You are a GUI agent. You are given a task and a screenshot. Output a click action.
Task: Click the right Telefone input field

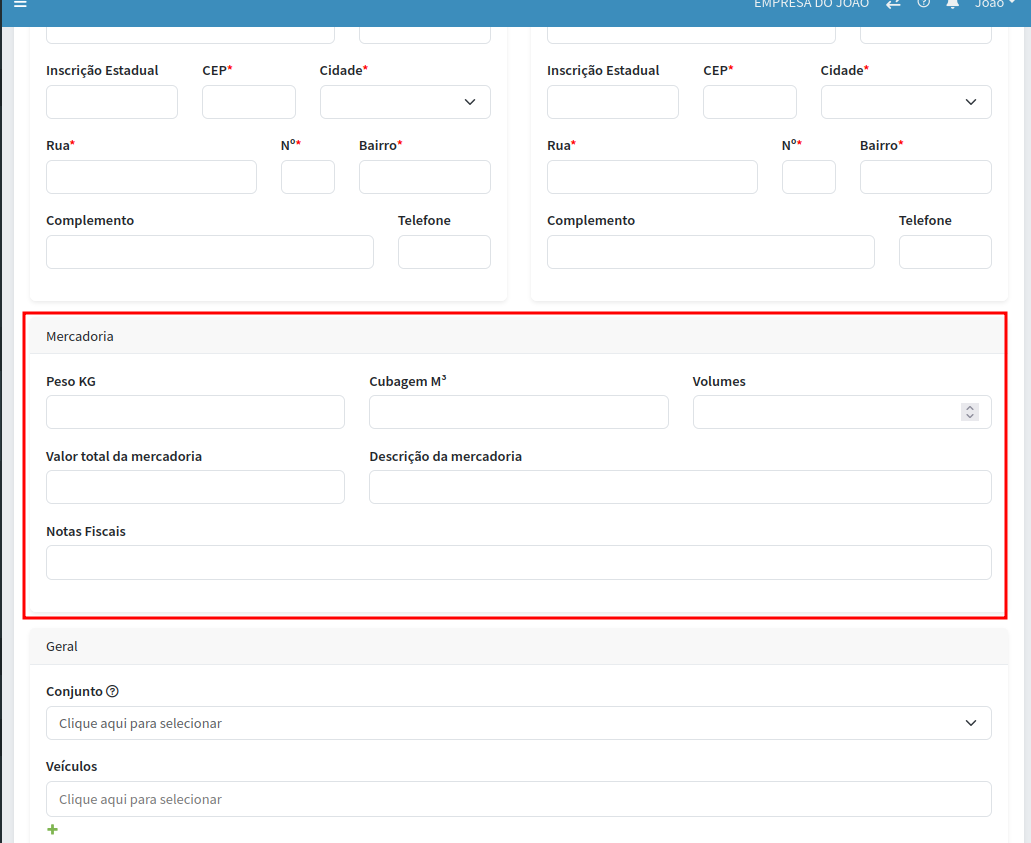945,252
